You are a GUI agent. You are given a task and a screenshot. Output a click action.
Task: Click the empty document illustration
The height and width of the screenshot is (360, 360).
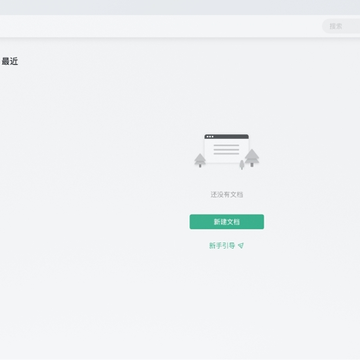point(227,151)
